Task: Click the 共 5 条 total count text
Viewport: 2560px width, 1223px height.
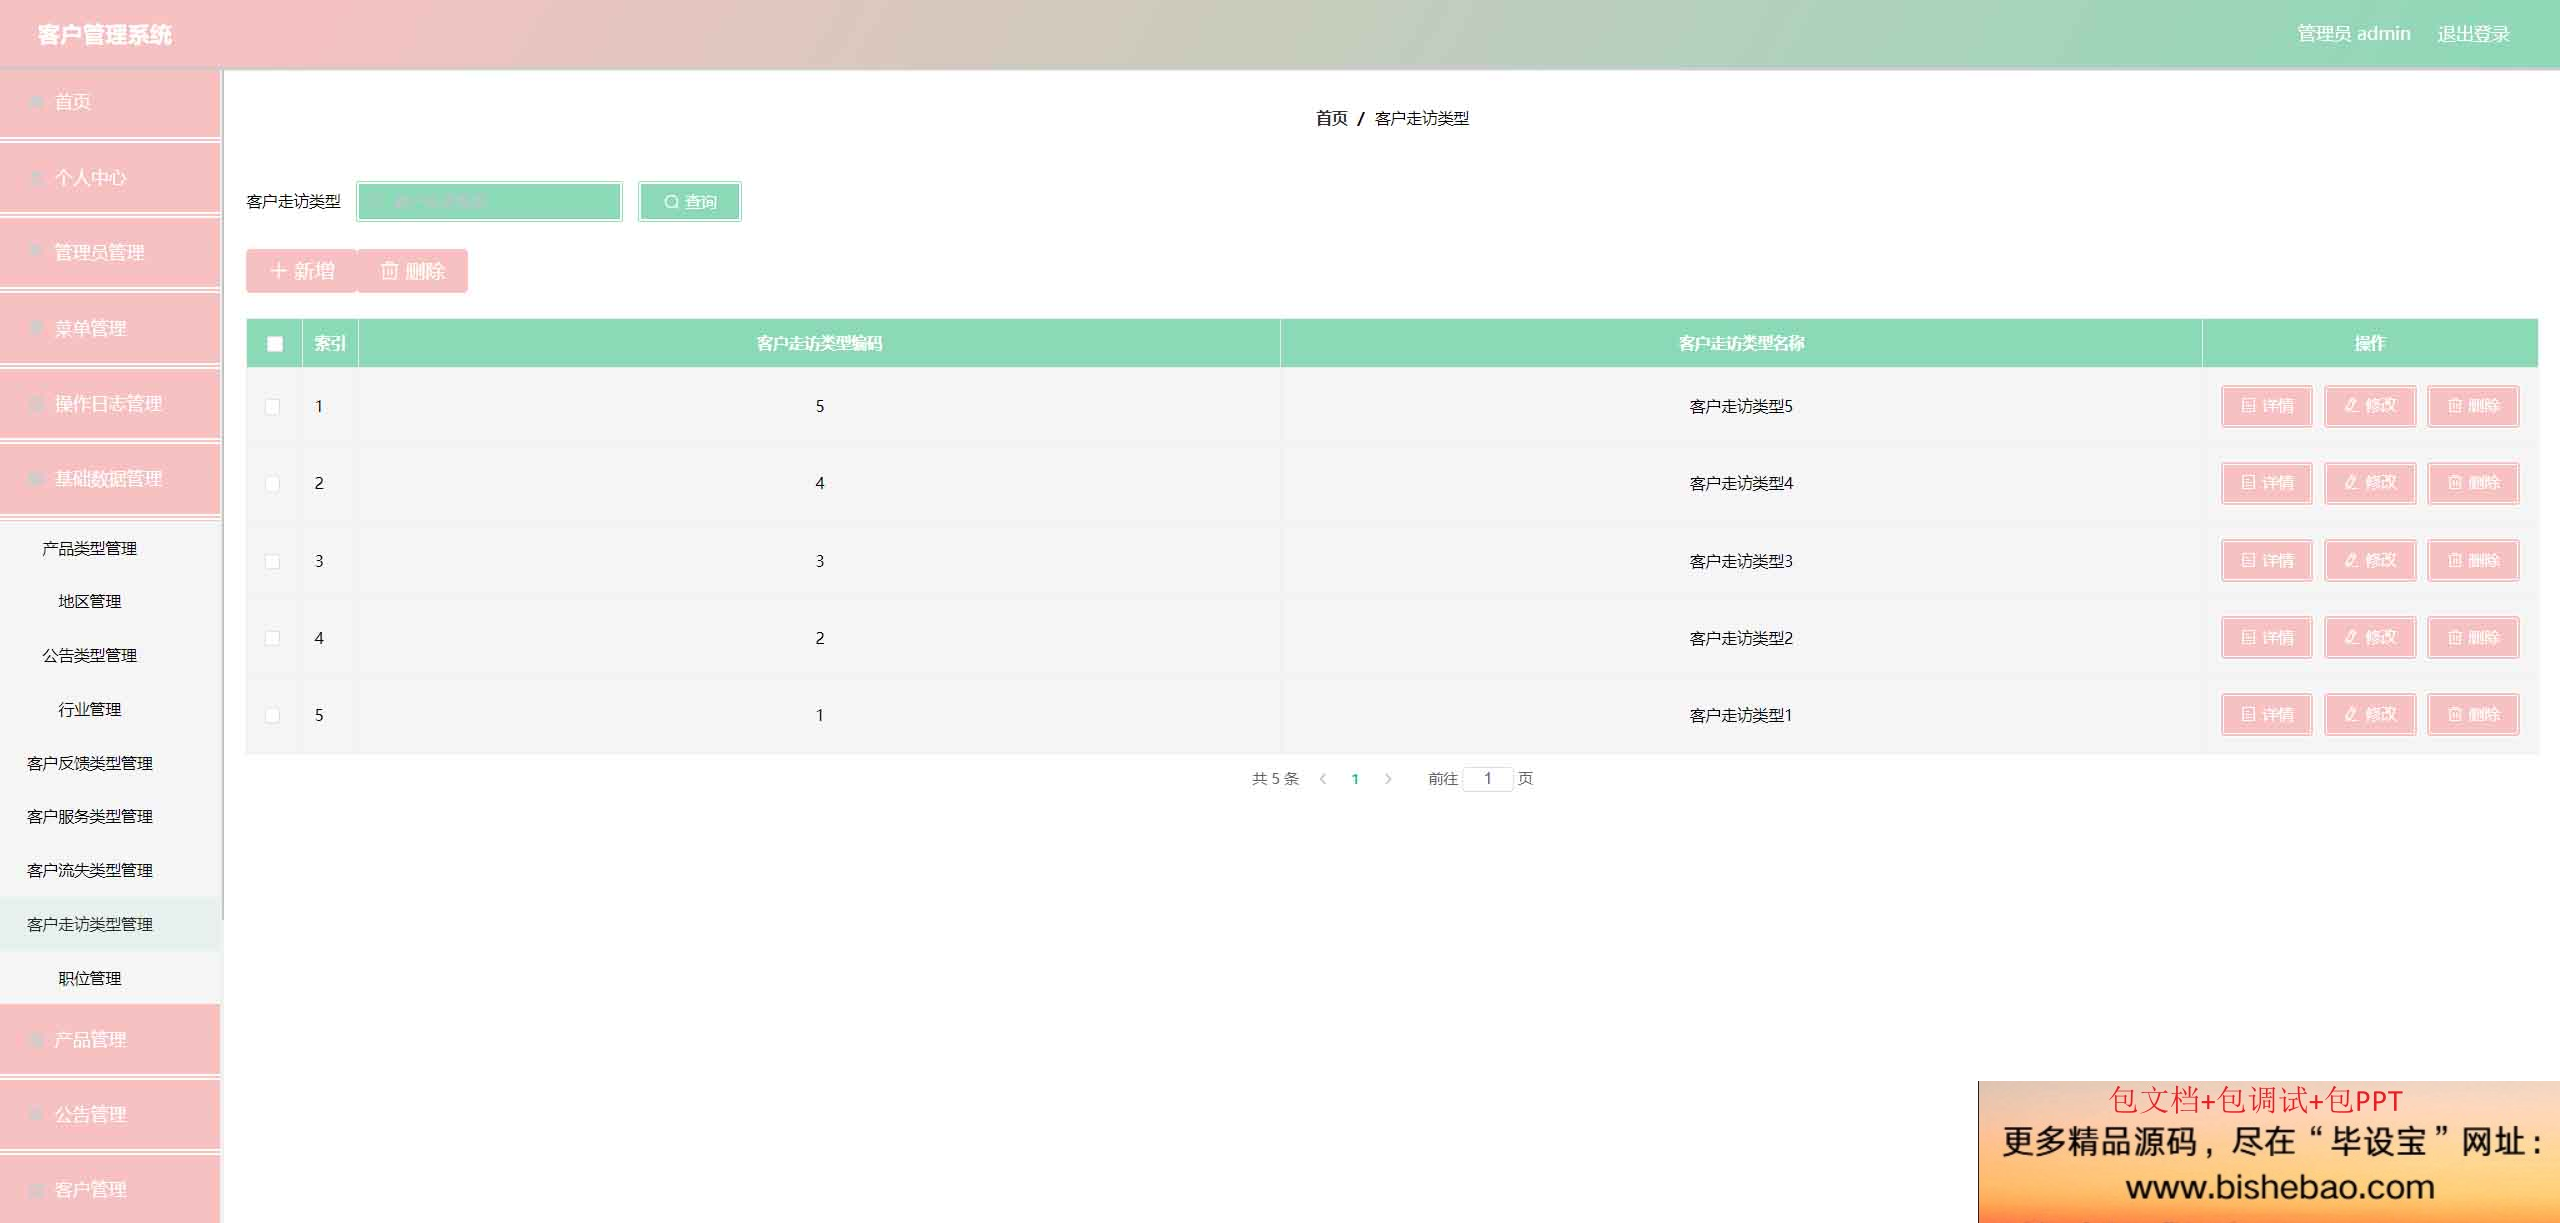Action: (1275, 779)
